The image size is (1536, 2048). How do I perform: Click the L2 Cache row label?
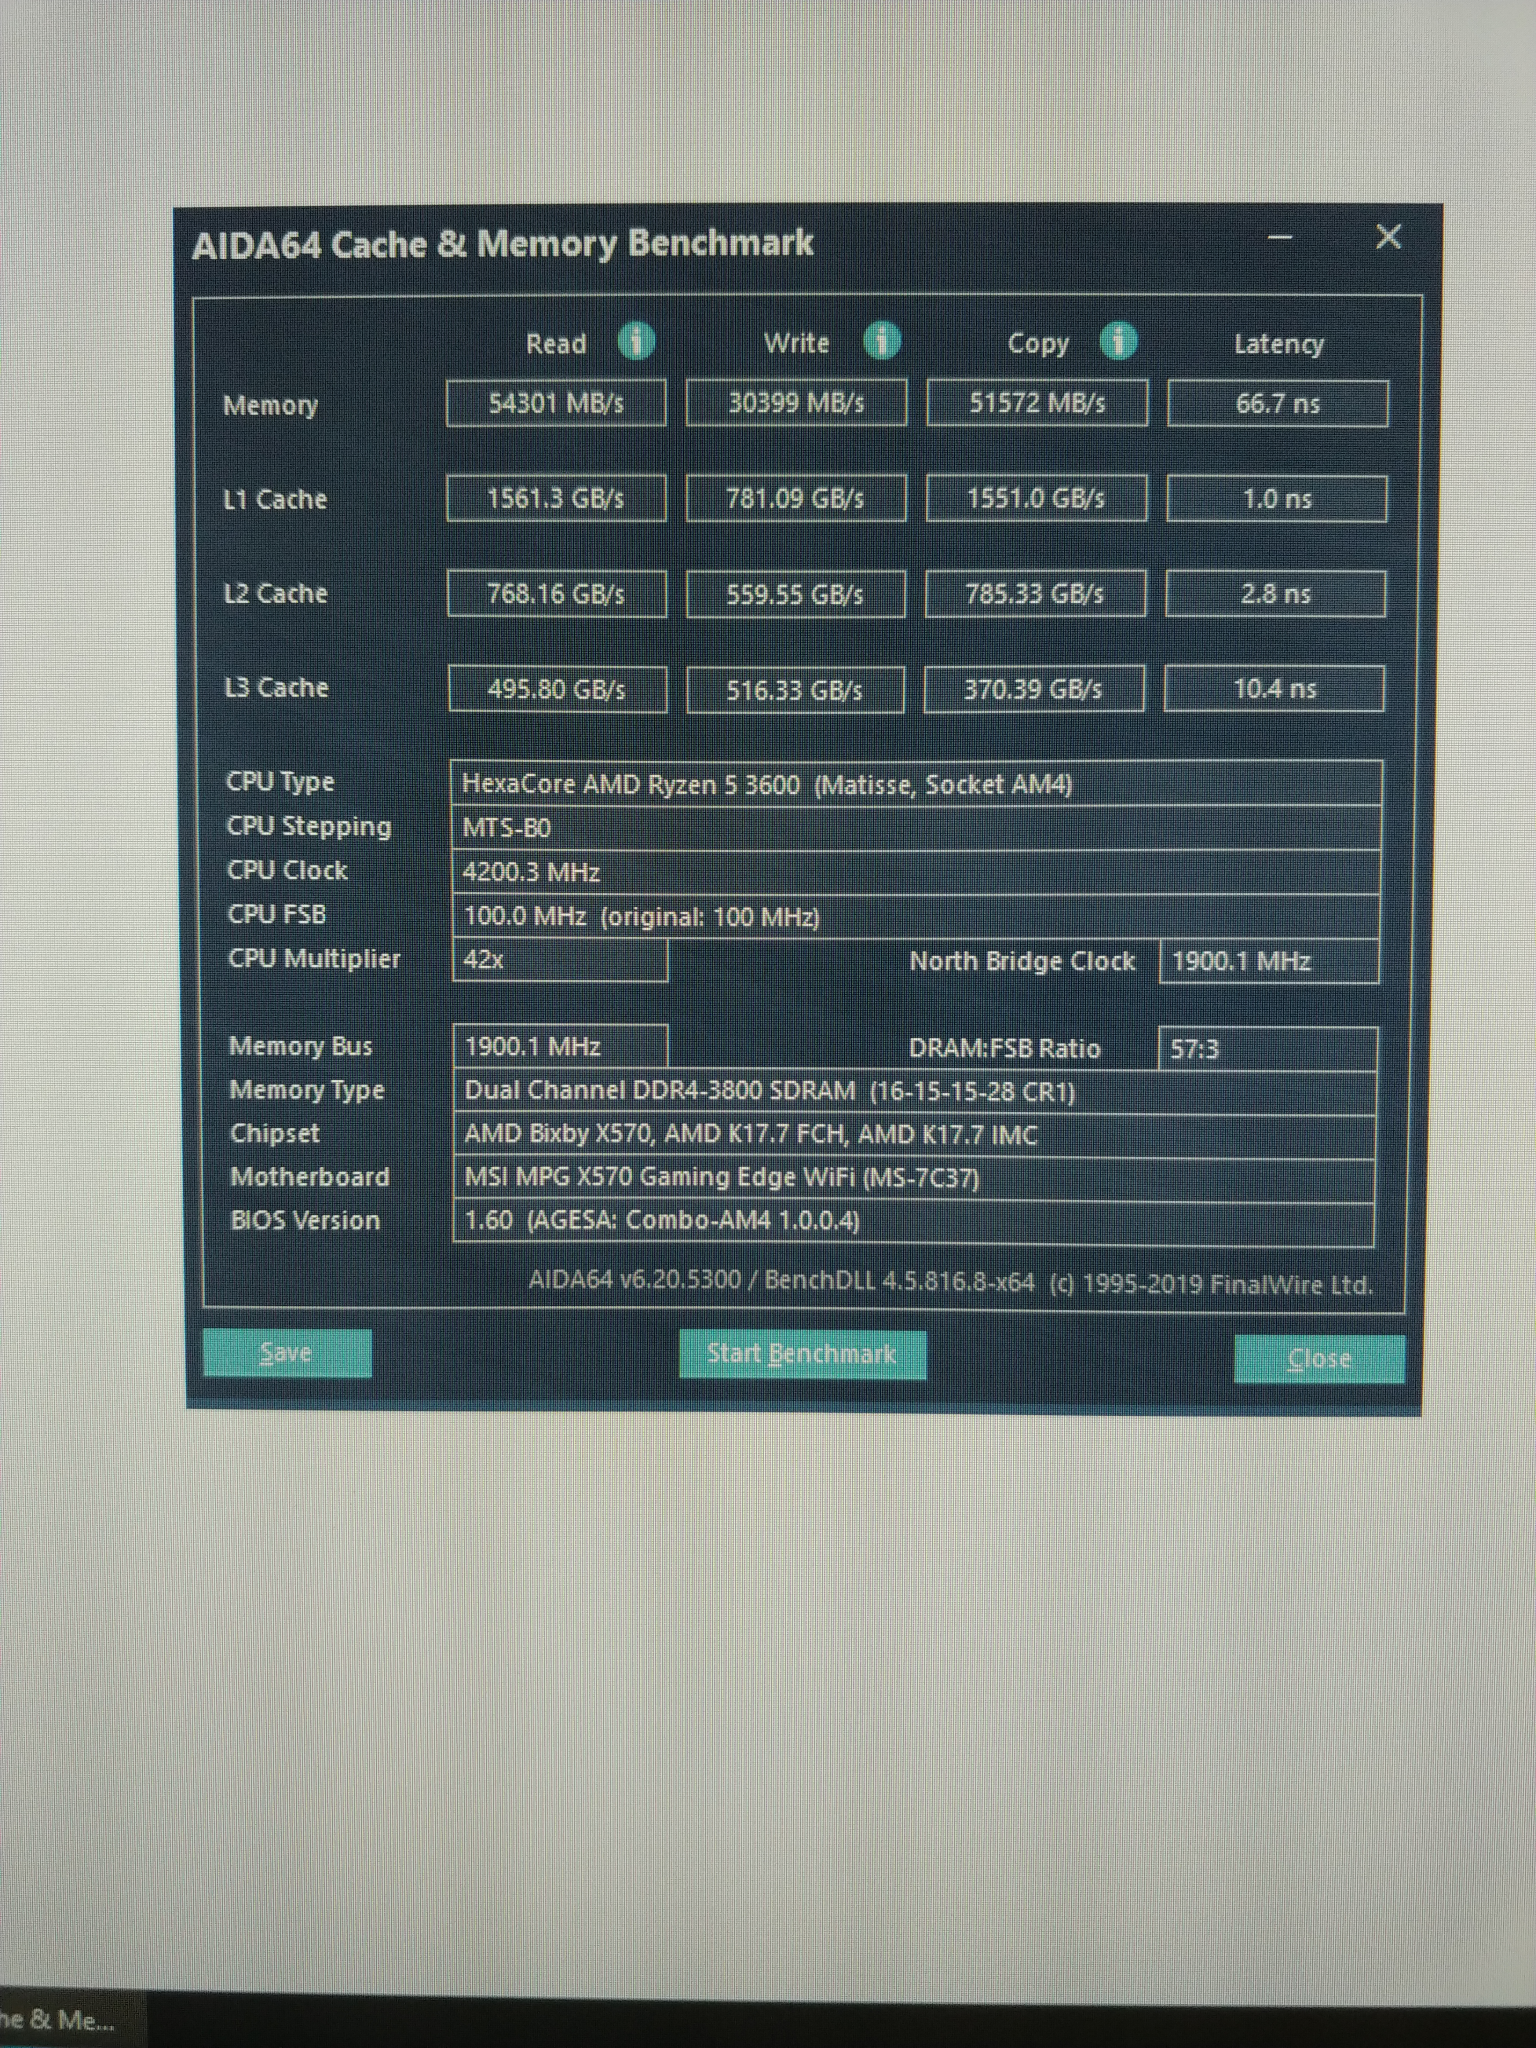[x=276, y=594]
